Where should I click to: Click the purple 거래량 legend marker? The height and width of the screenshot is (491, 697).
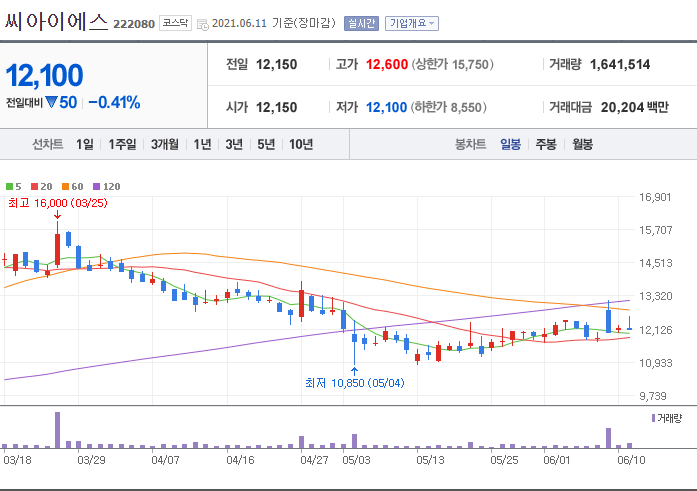click(x=653, y=418)
